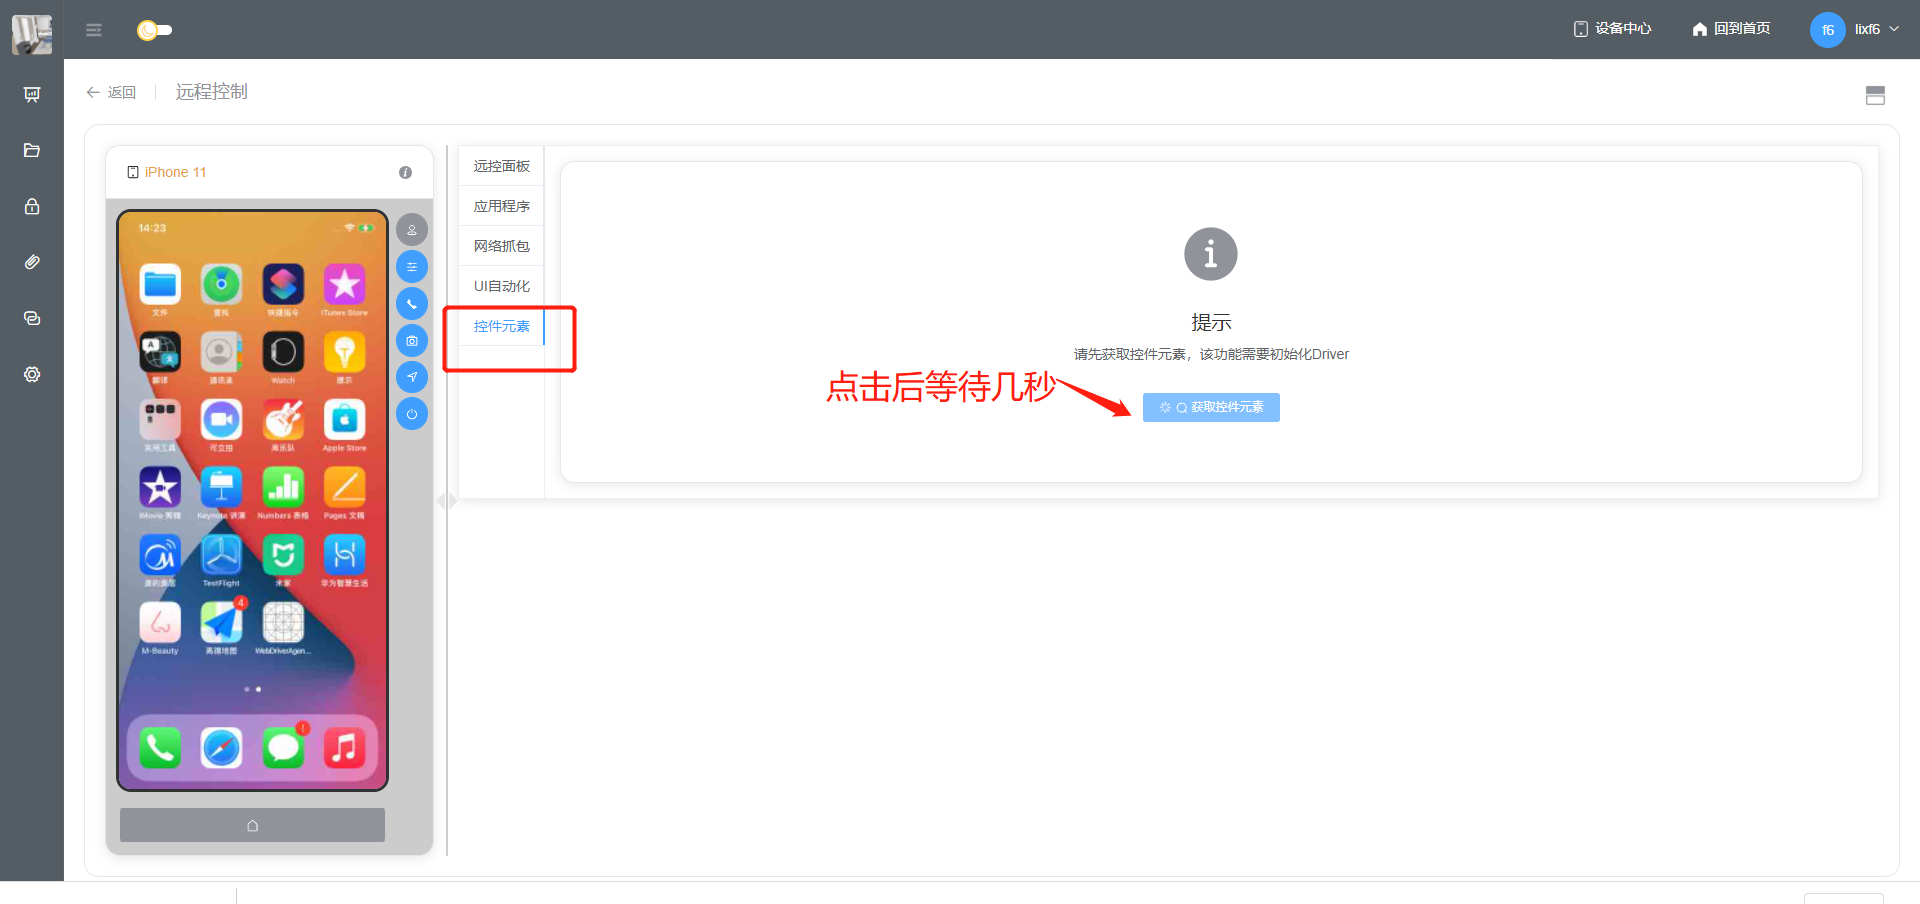Tap the Messages app in the phone dock
The height and width of the screenshot is (904, 1920).
tap(283, 747)
